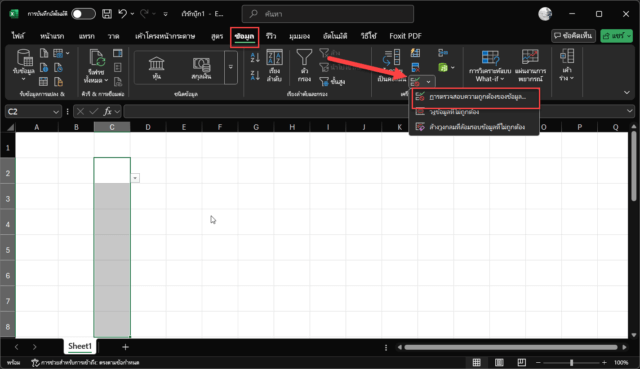Click the horizontal scrollbar thumb
Viewport: 640px width, 369px height.
[x=511, y=347]
